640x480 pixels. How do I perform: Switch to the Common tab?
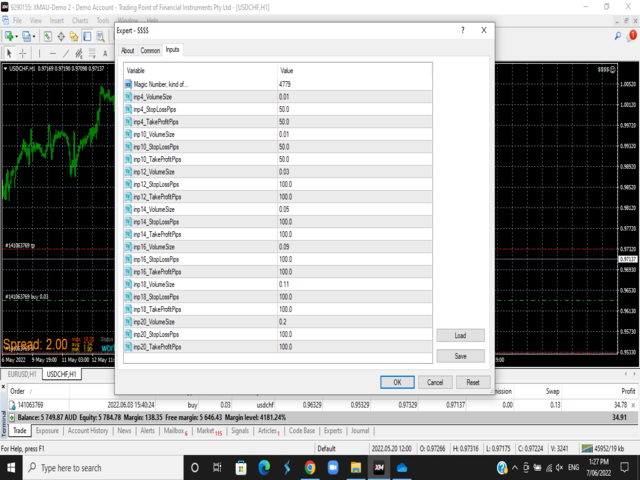pos(150,50)
